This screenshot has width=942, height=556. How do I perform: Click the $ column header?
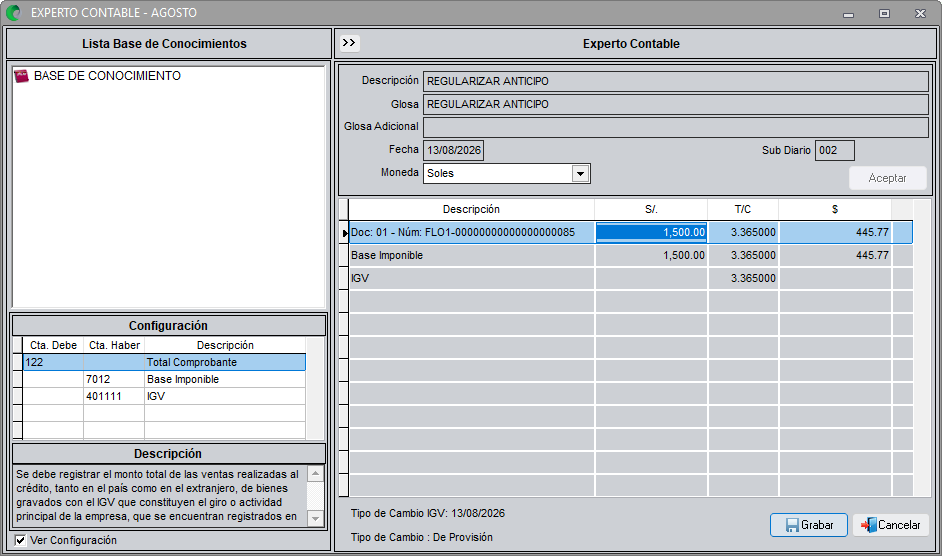pos(835,209)
